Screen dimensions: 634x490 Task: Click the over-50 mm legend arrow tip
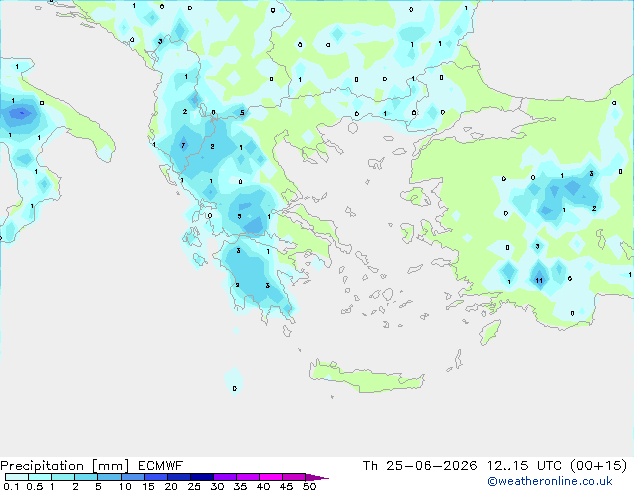[x=317, y=477]
